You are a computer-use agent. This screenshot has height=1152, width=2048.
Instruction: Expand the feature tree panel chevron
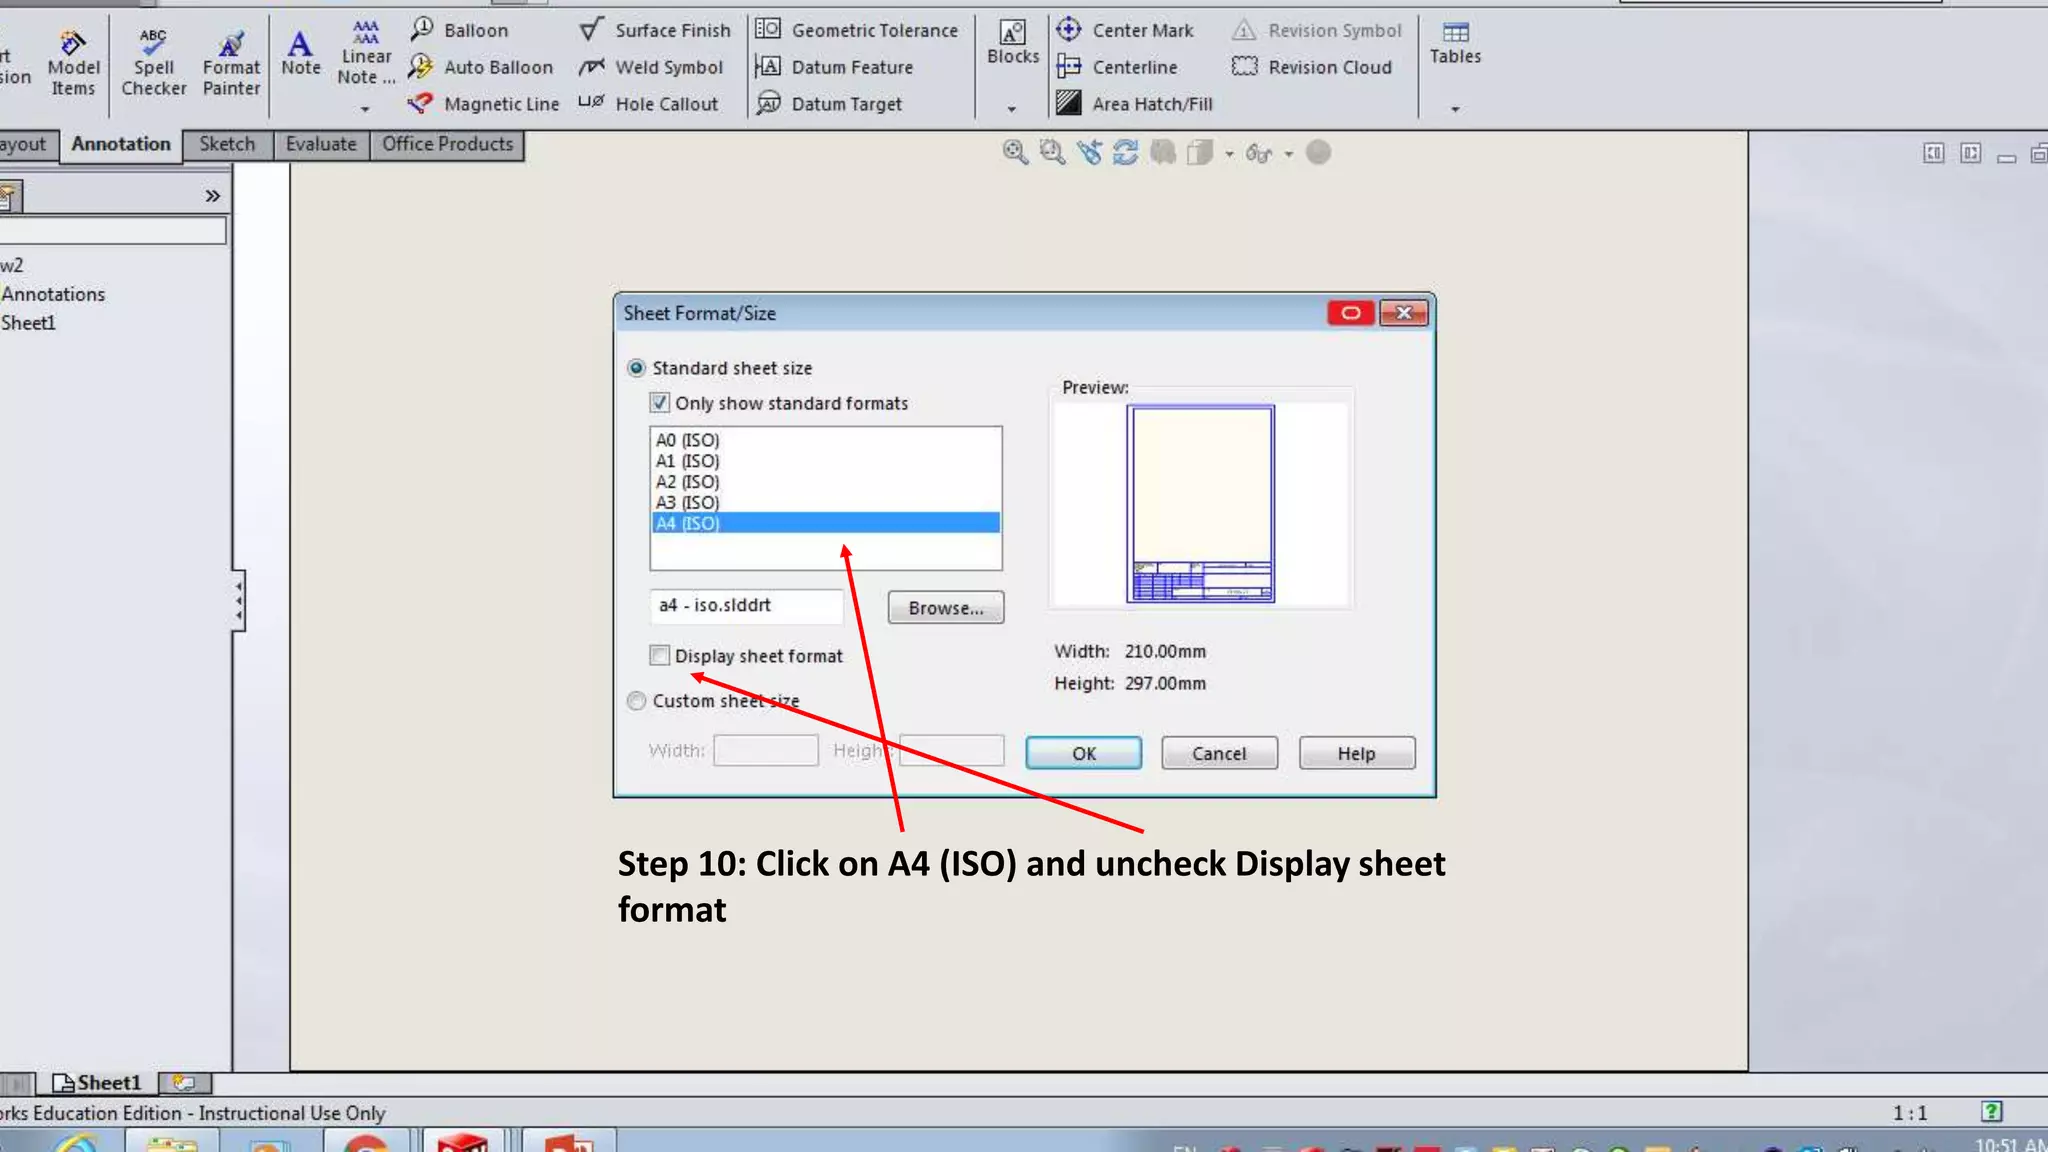click(212, 196)
